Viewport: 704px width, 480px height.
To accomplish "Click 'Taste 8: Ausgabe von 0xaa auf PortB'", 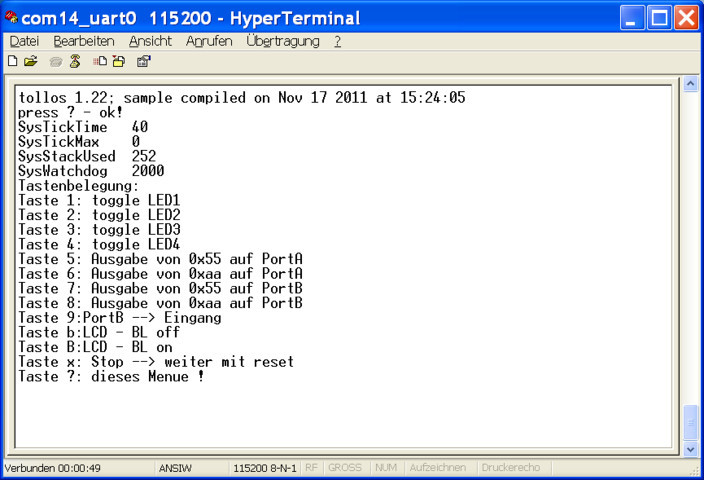I will (x=160, y=303).
